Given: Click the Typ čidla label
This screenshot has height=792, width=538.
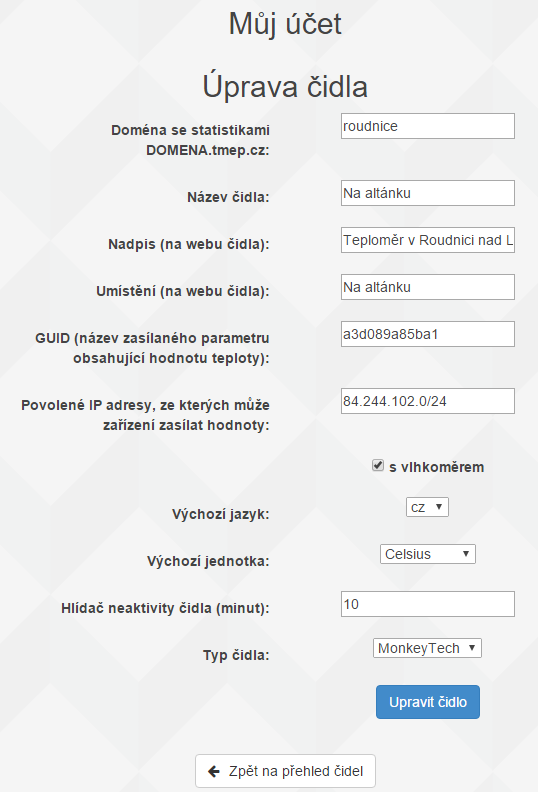Looking at the screenshot, I should click(x=236, y=655).
